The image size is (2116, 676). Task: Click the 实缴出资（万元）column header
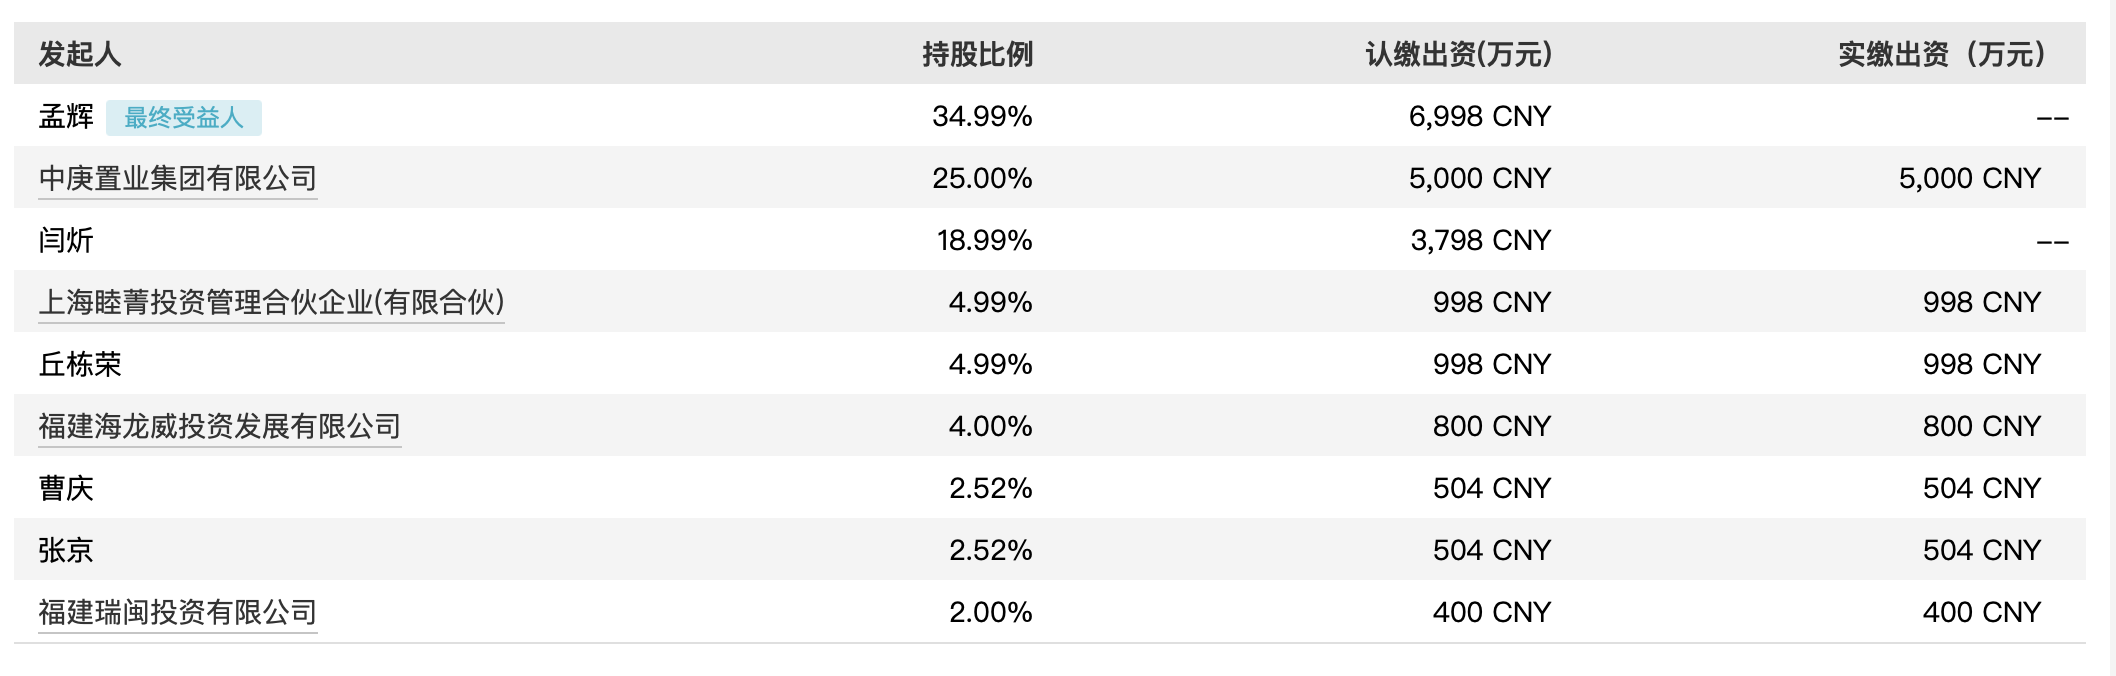point(1940,54)
